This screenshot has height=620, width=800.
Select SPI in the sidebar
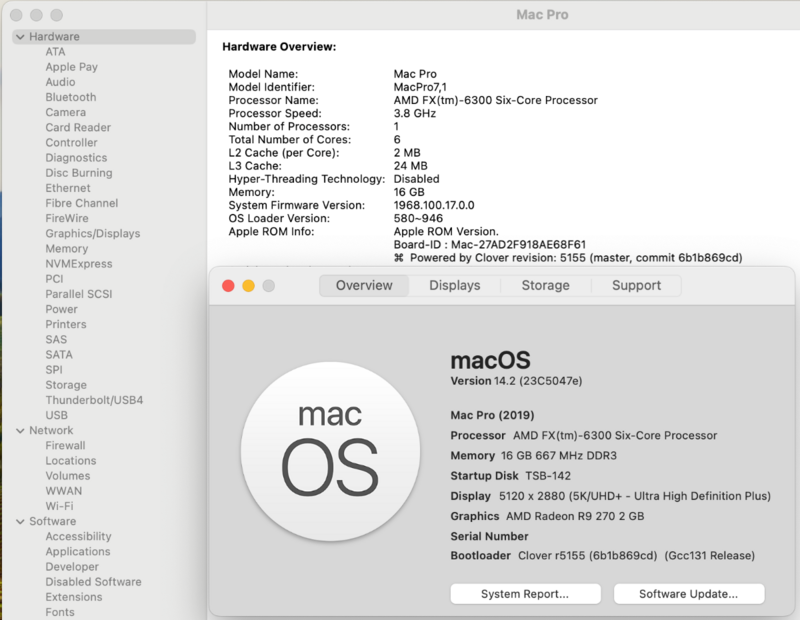coord(54,370)
